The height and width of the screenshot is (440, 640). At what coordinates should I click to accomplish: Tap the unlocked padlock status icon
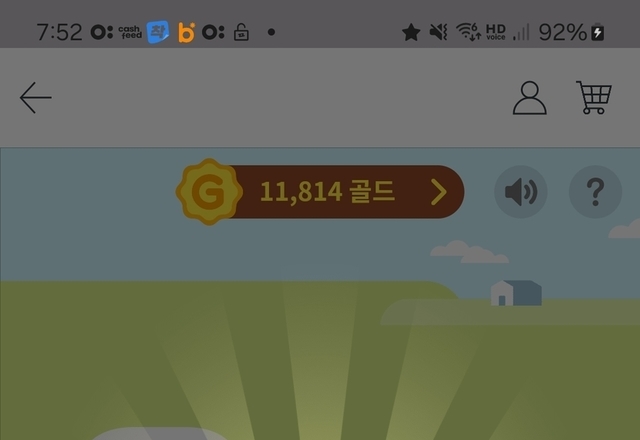[x=241, y=32]
